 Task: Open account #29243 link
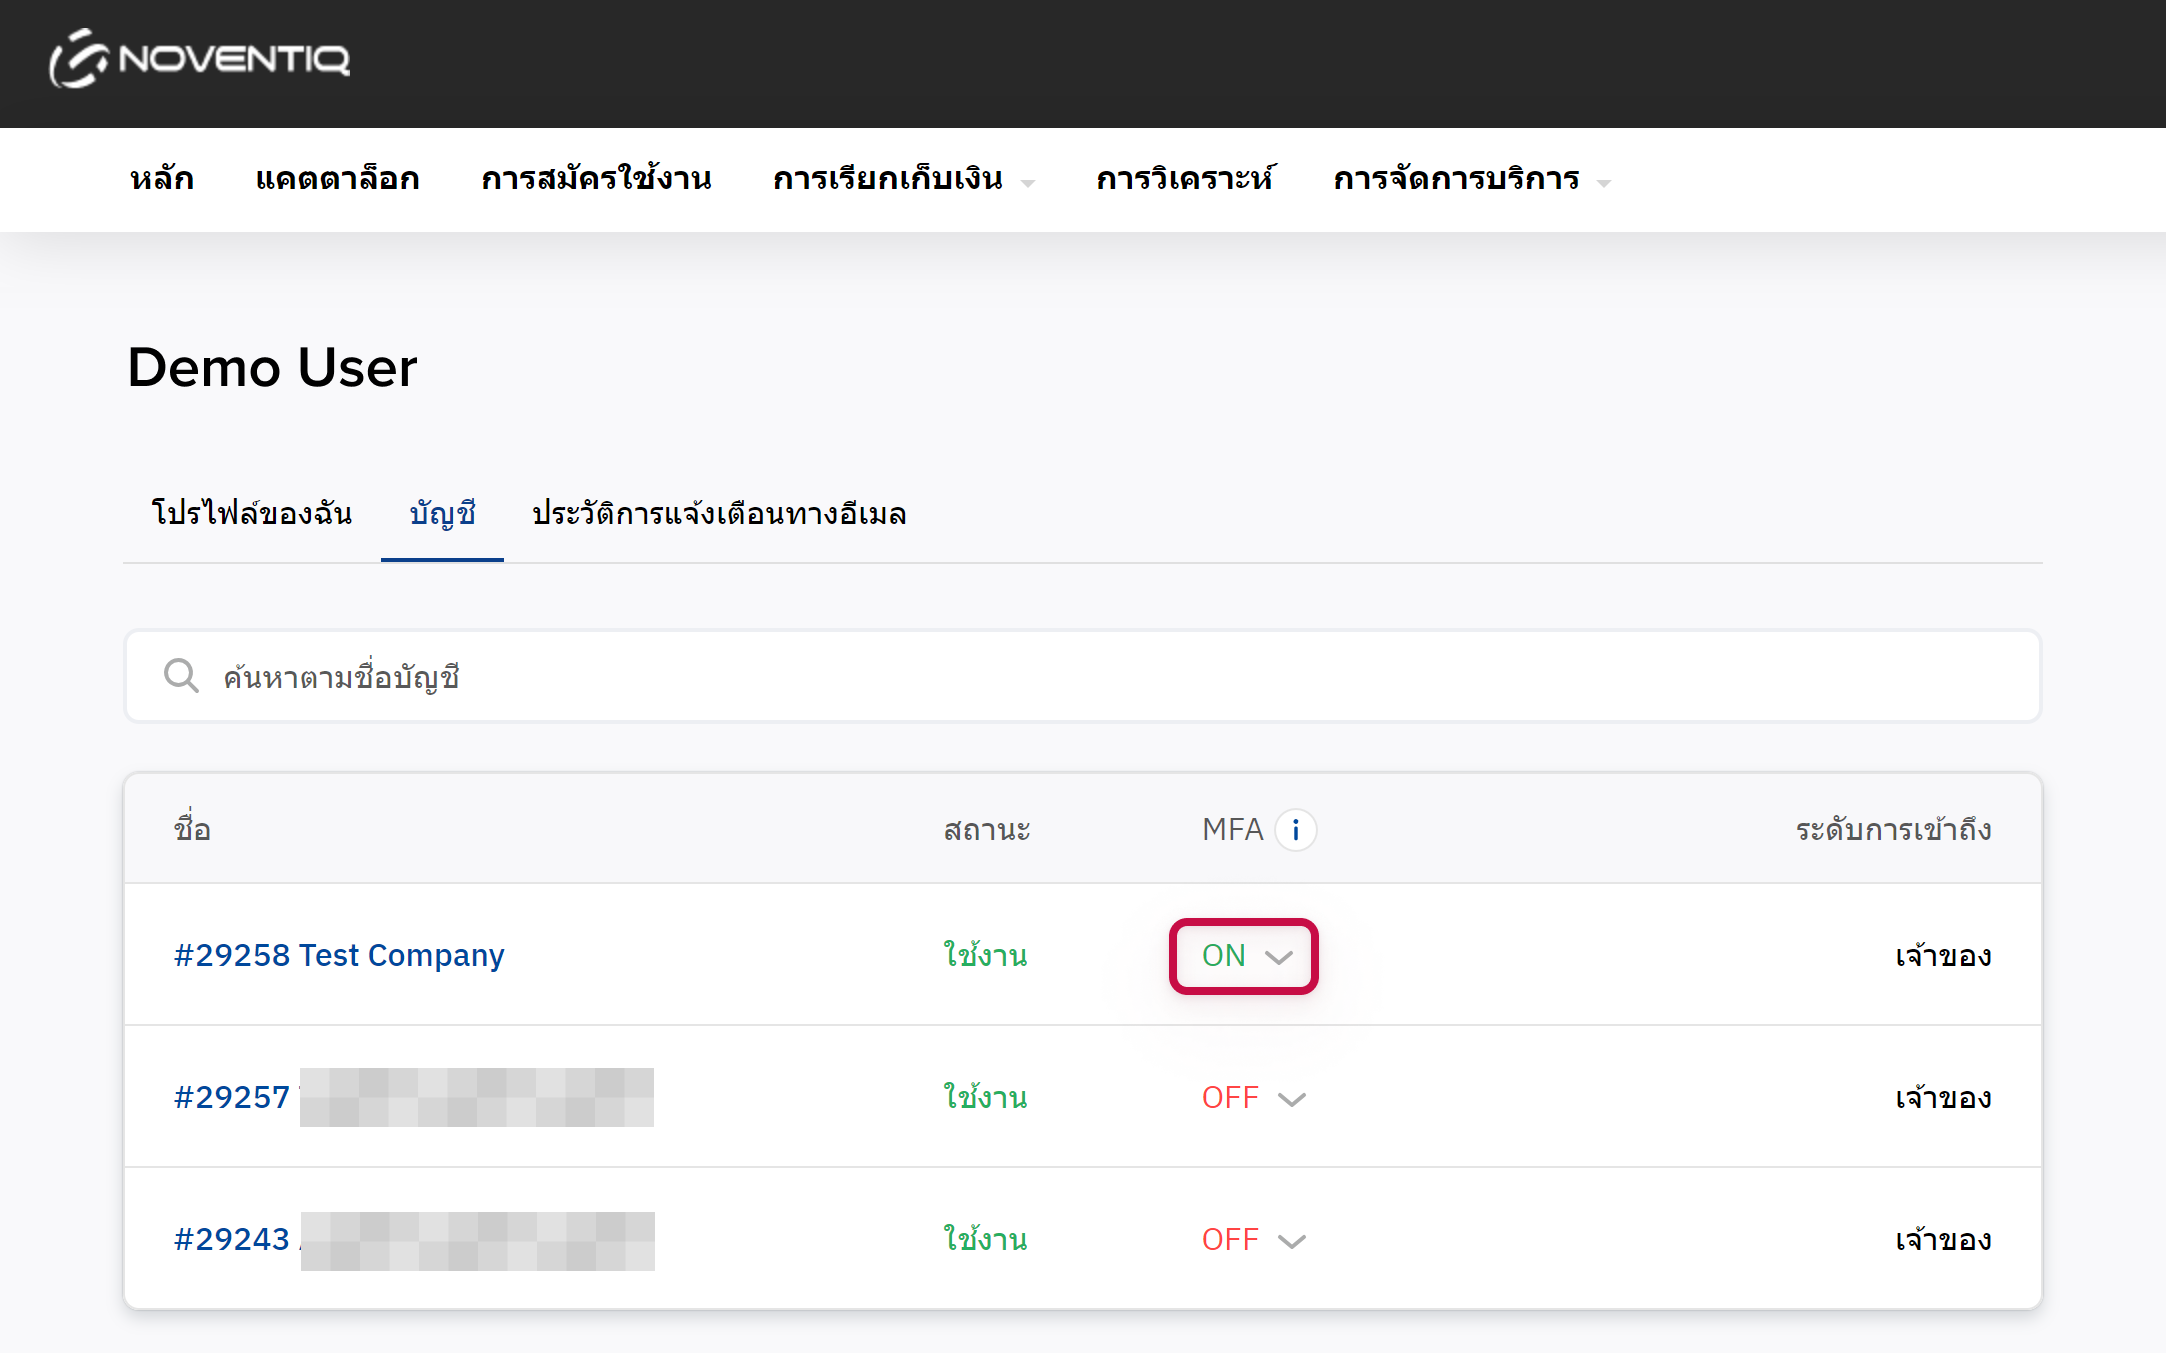tap(232, 1239)
